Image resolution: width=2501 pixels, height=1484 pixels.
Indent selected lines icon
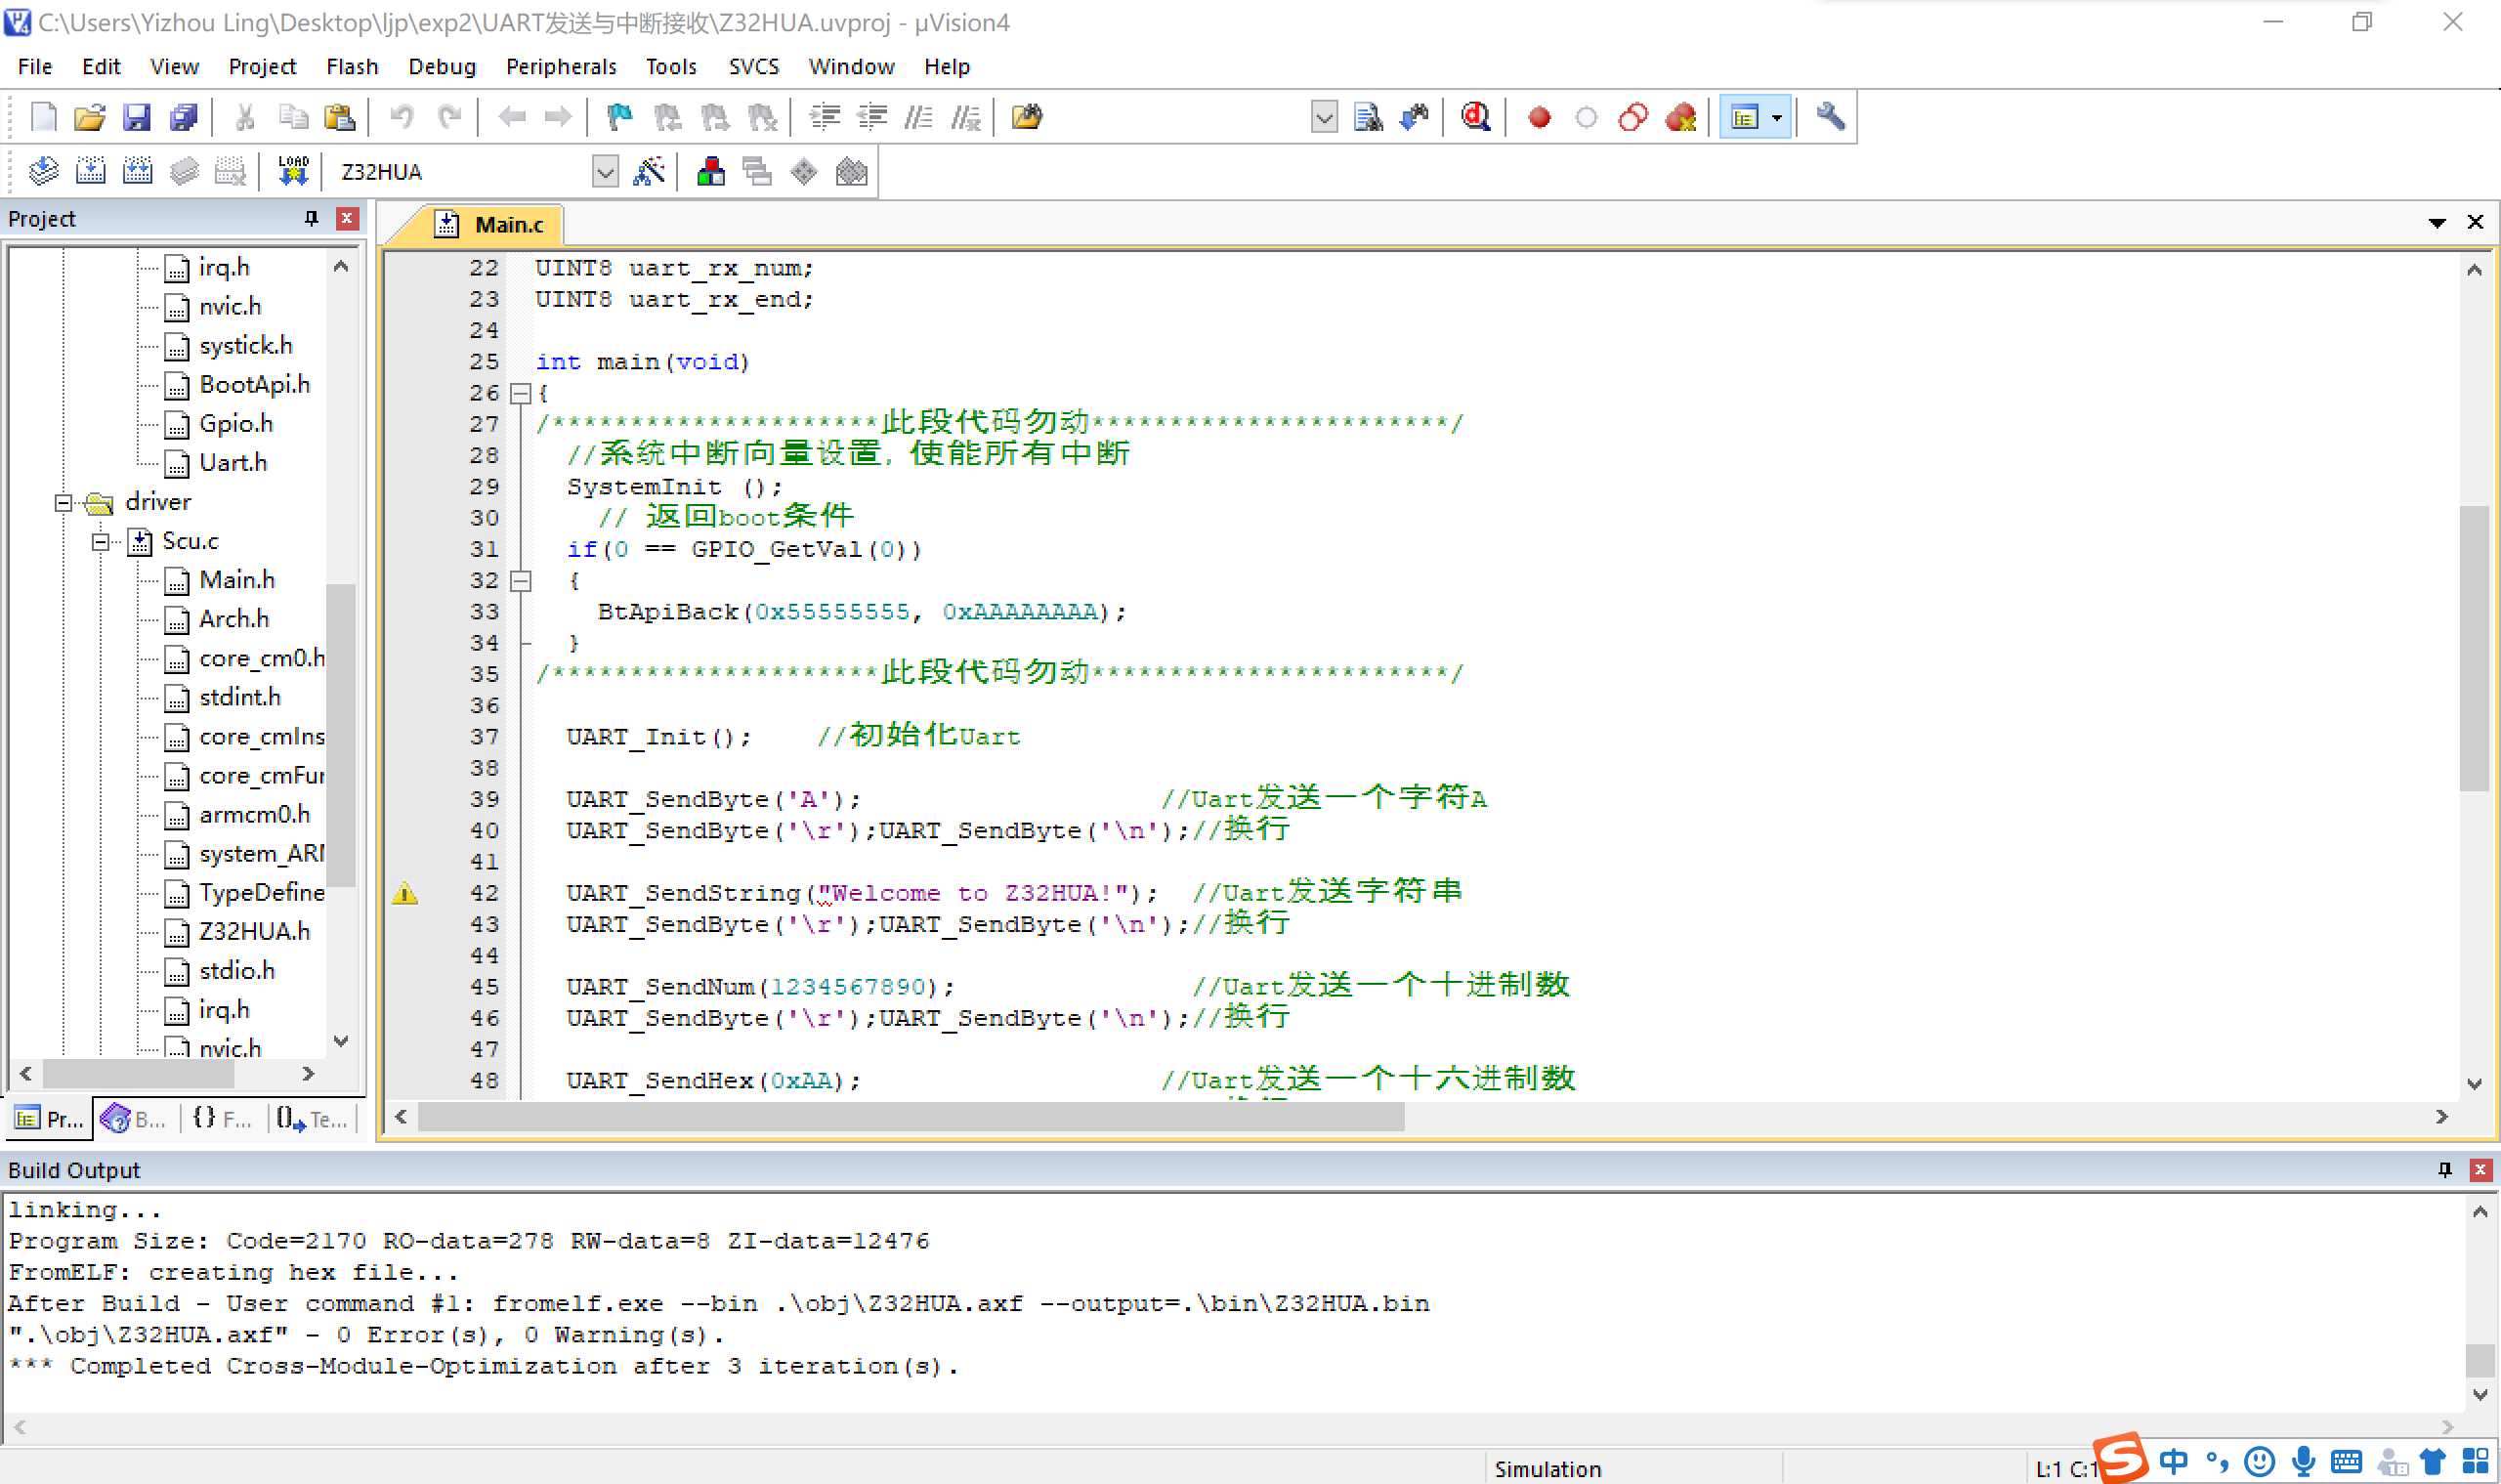(x=825, y=117)
